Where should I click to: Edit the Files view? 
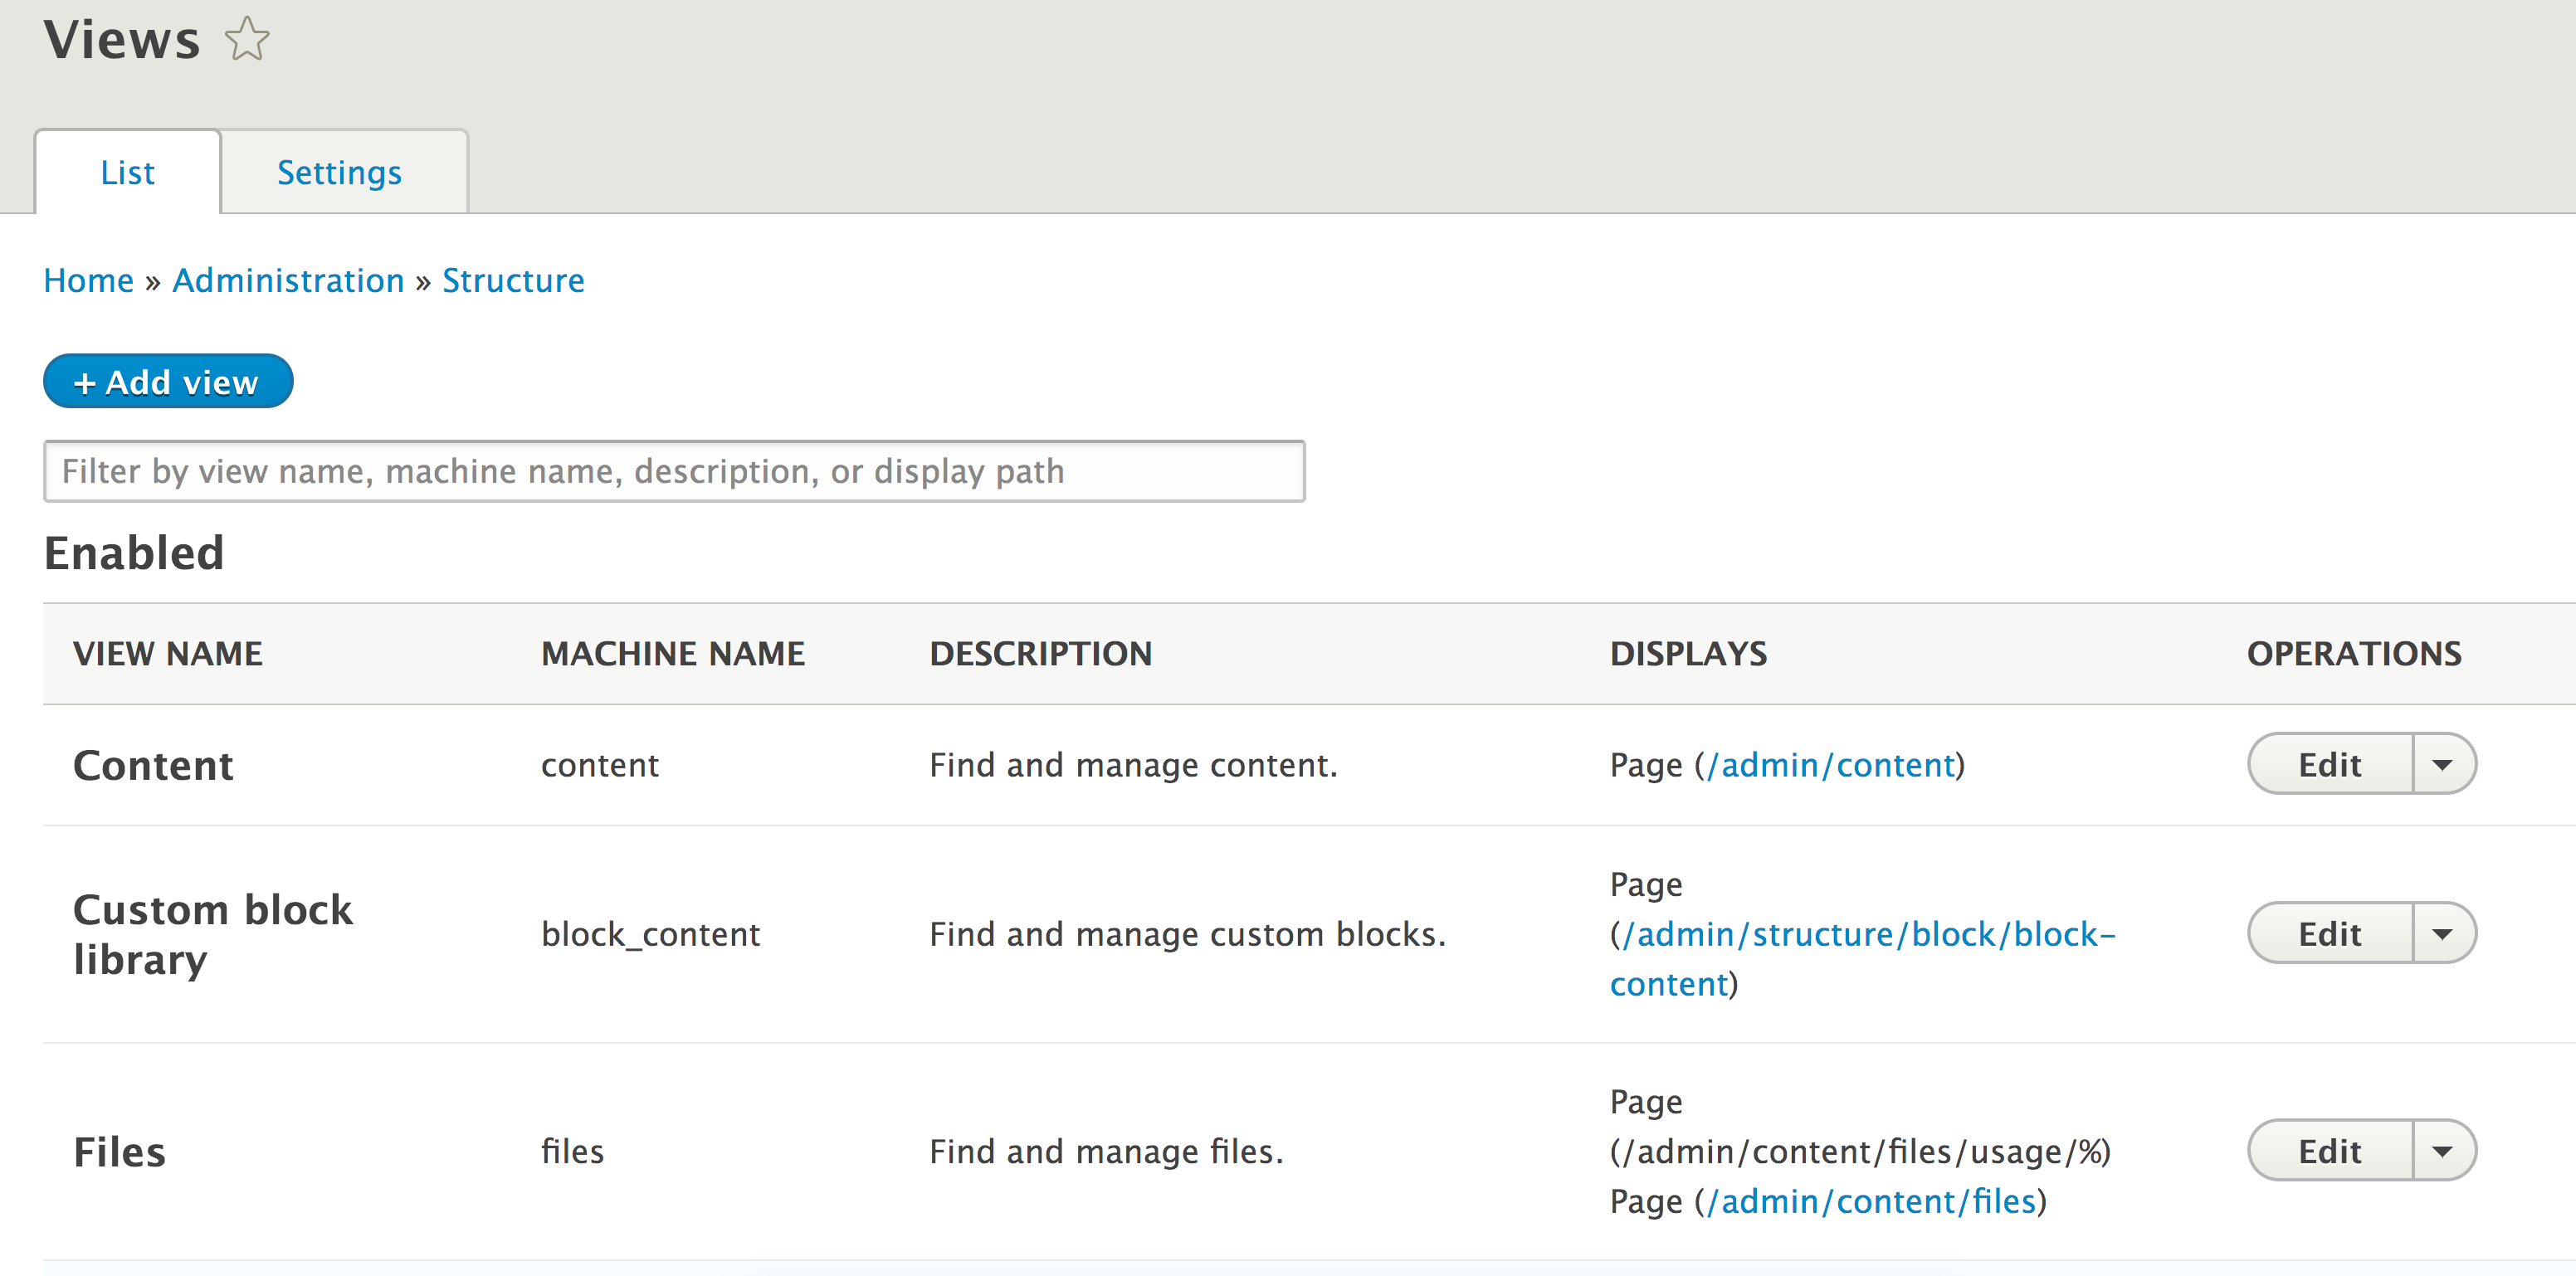click(2329, 1150)
